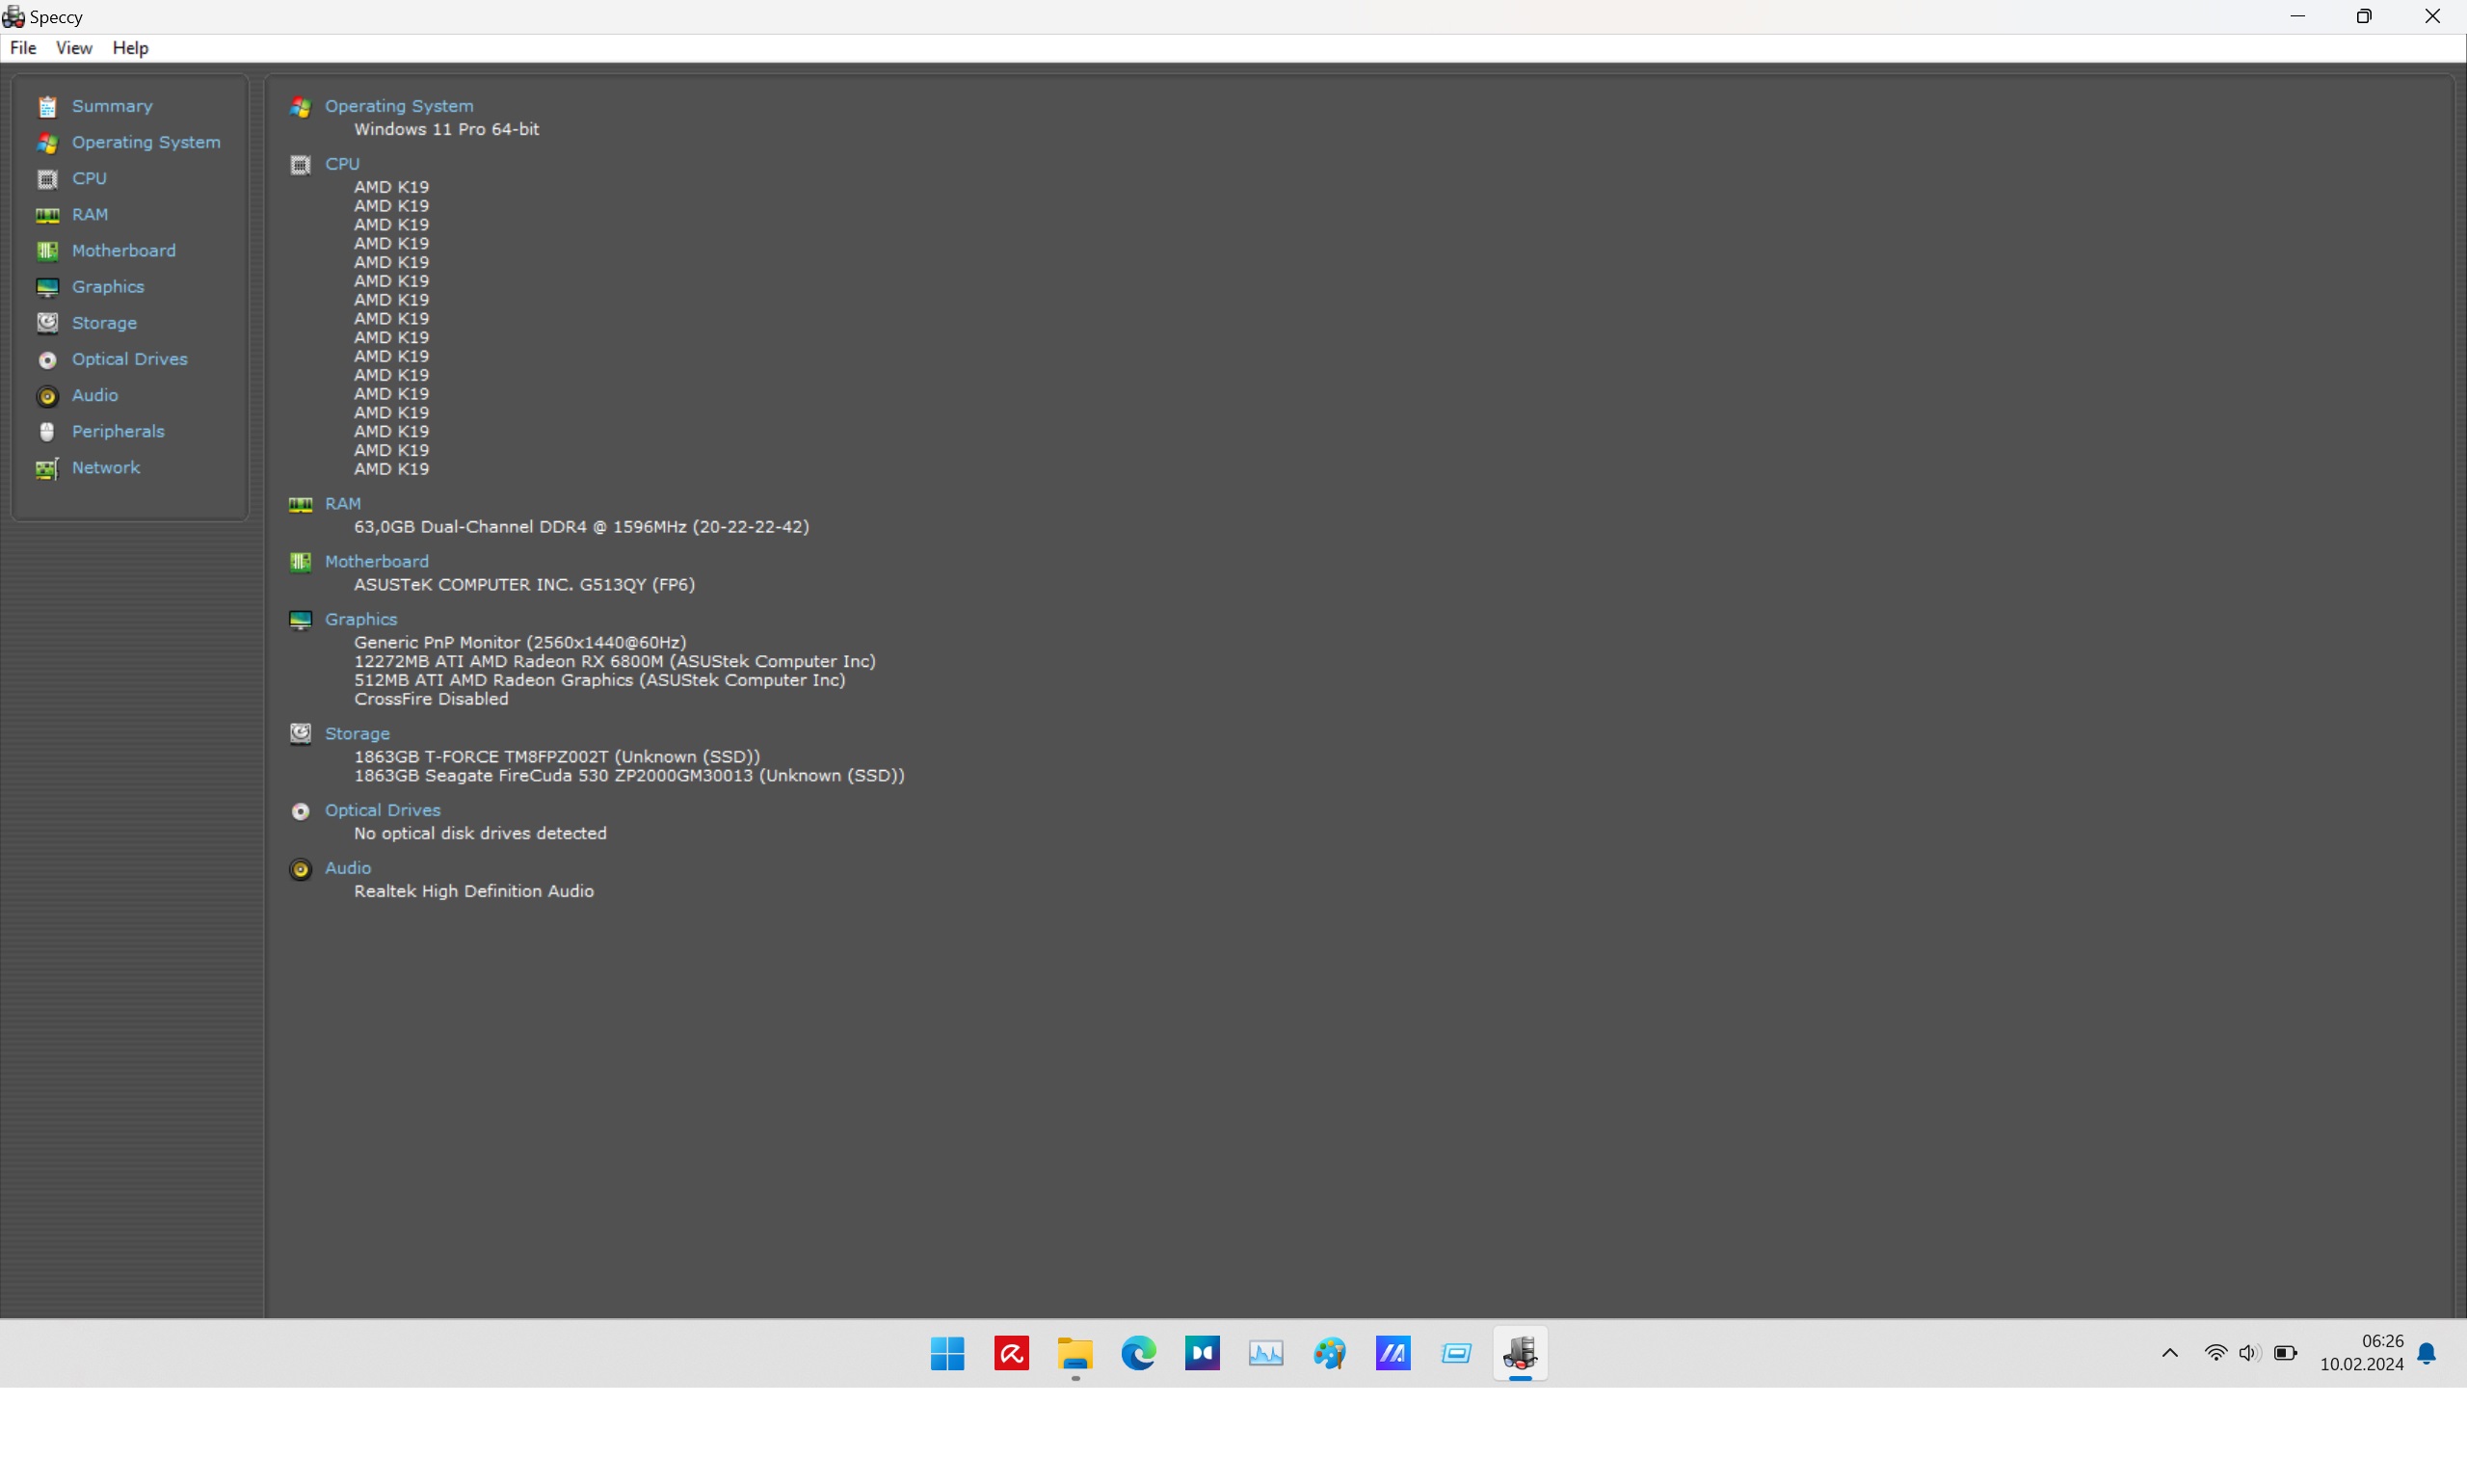The width and height of the screenshot is (2467, 1484).
Task: Open the Storage heading link in summary
Action: point(357,733)
